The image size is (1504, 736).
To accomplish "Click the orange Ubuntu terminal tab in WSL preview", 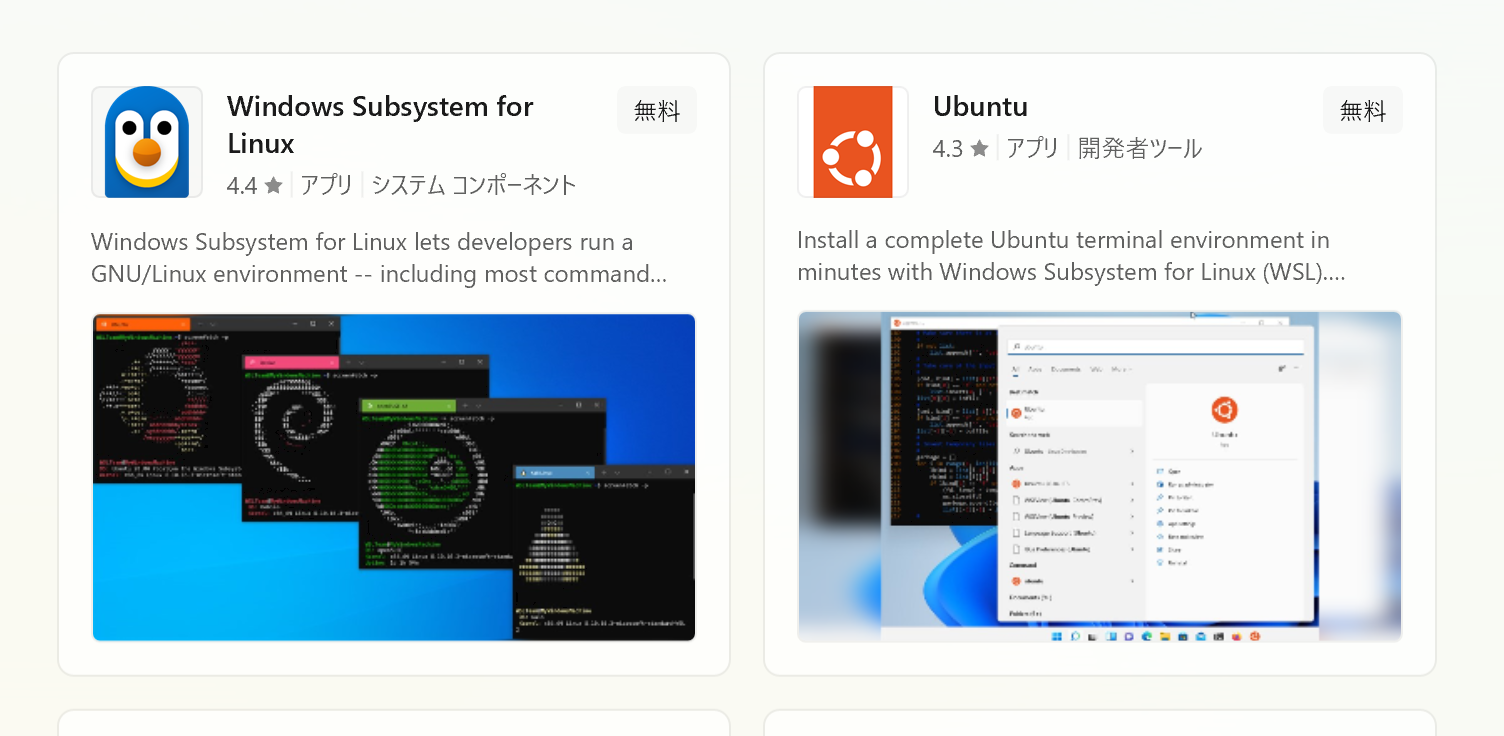I will (141, 324).
